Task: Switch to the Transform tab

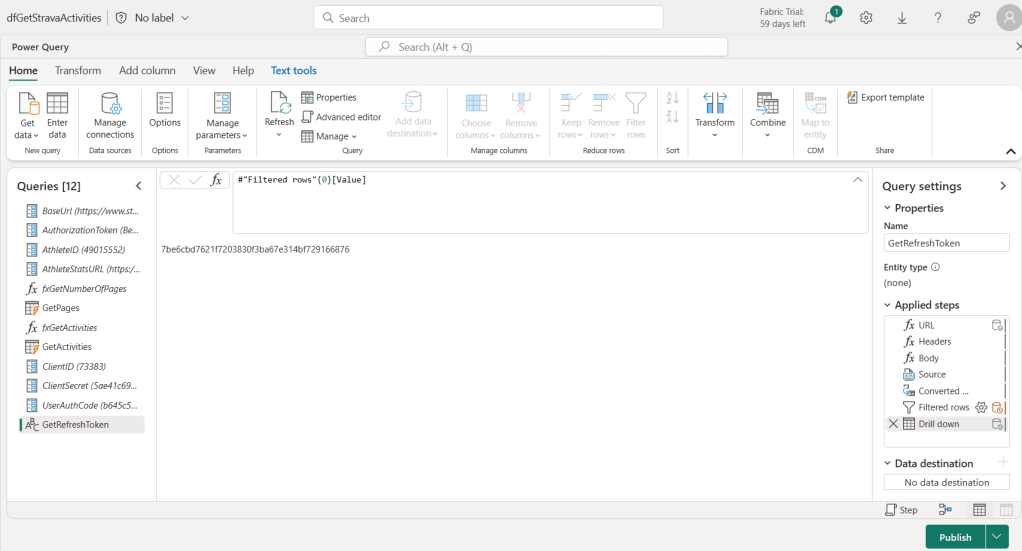Action: pos(78,71)
